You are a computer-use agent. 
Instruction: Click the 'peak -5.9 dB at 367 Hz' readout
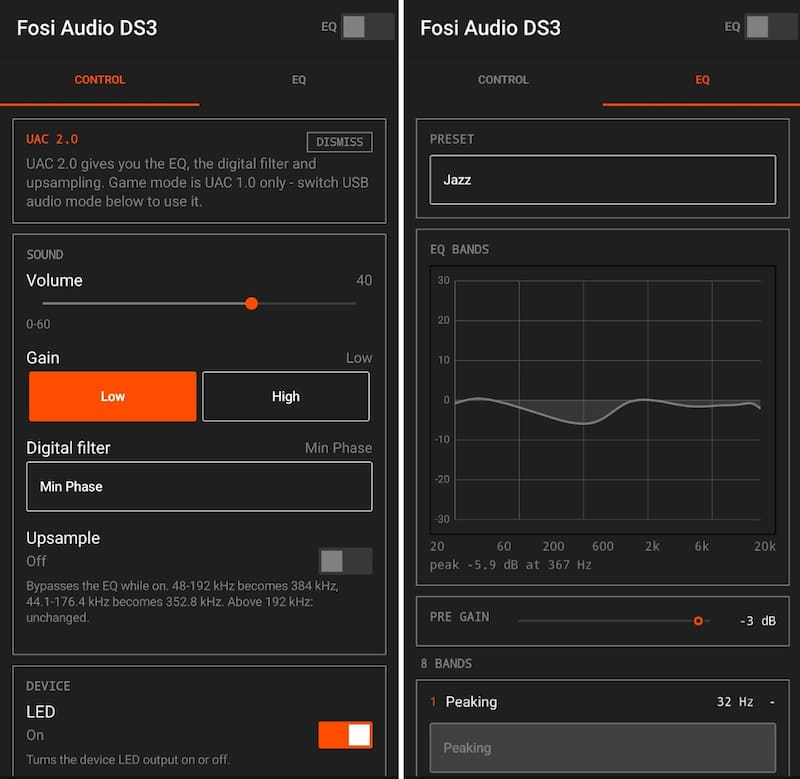(510, 565)
